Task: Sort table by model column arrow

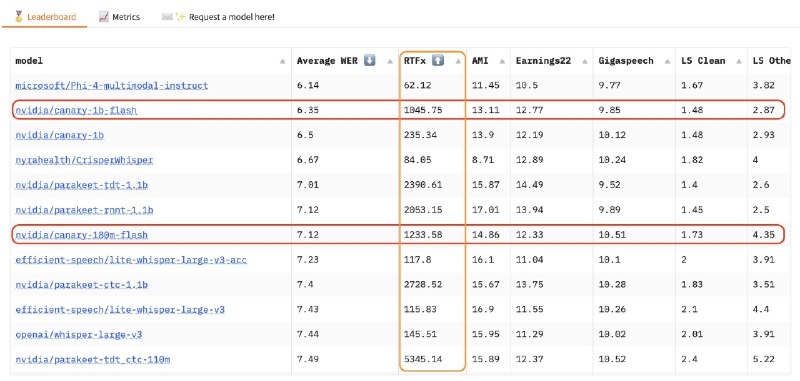Action: click(282, 61)
